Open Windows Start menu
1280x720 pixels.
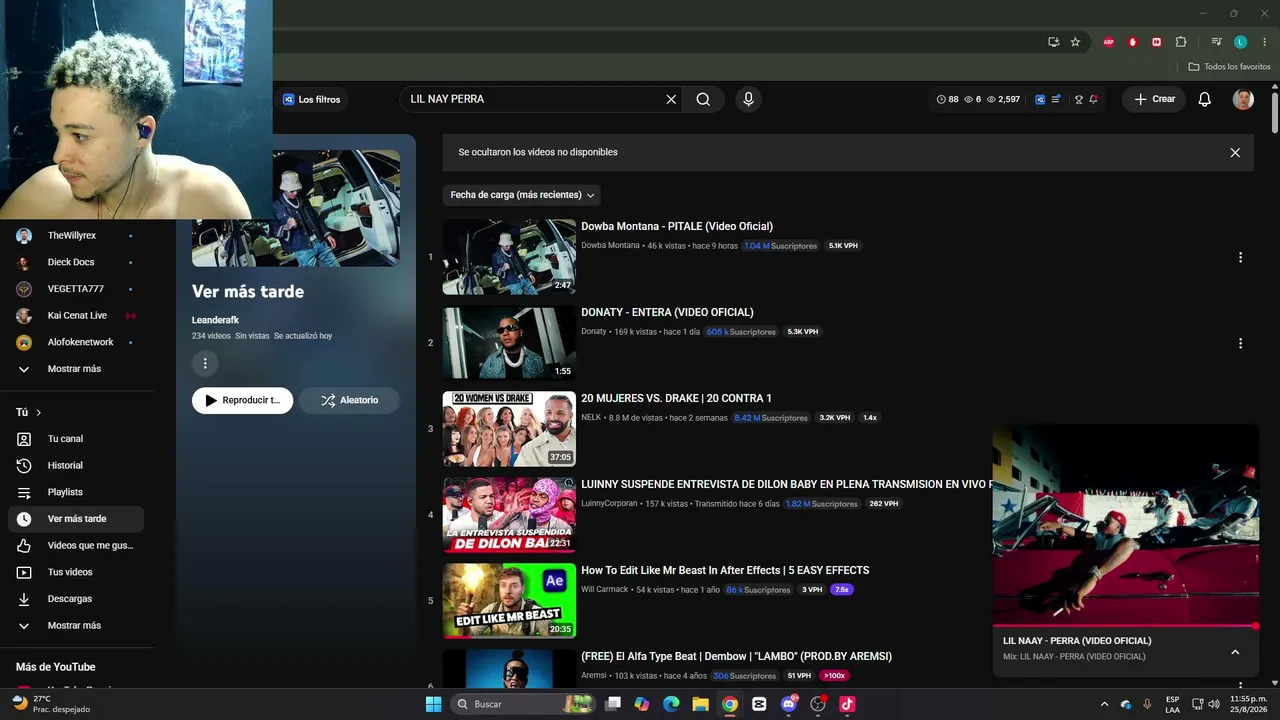(433, 704)
